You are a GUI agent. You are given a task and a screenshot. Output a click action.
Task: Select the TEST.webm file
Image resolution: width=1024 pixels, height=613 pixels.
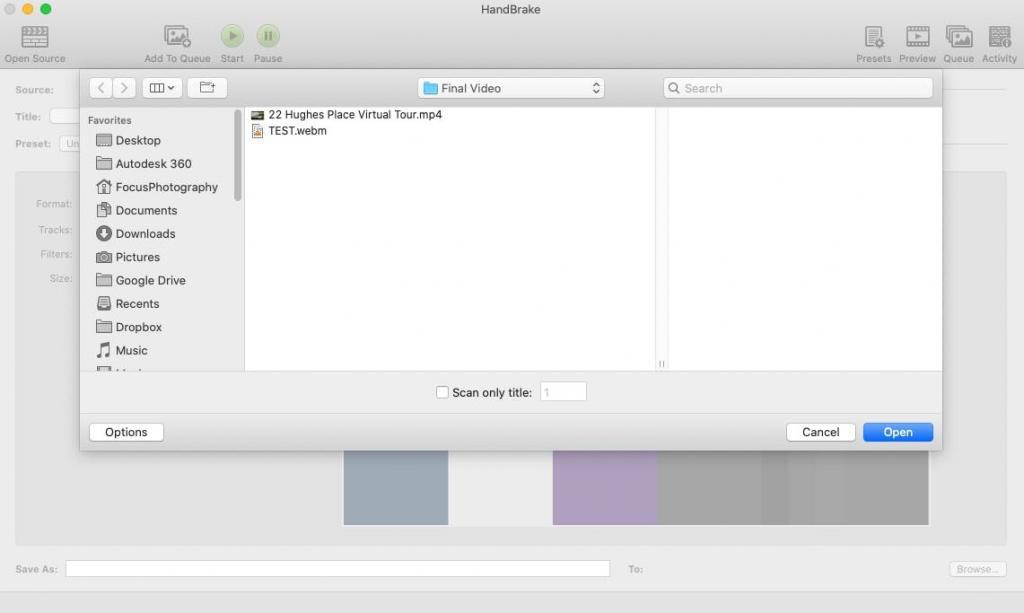tap(297, 131)
